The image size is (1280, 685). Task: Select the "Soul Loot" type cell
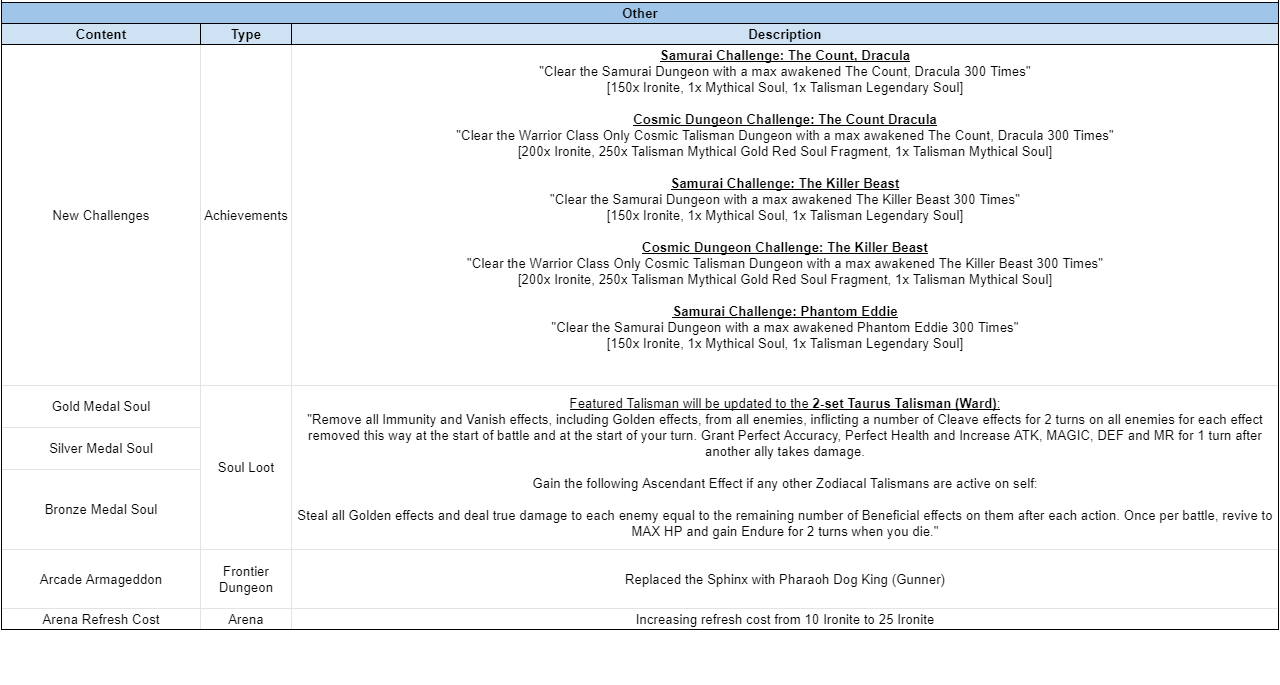point(245,467)
